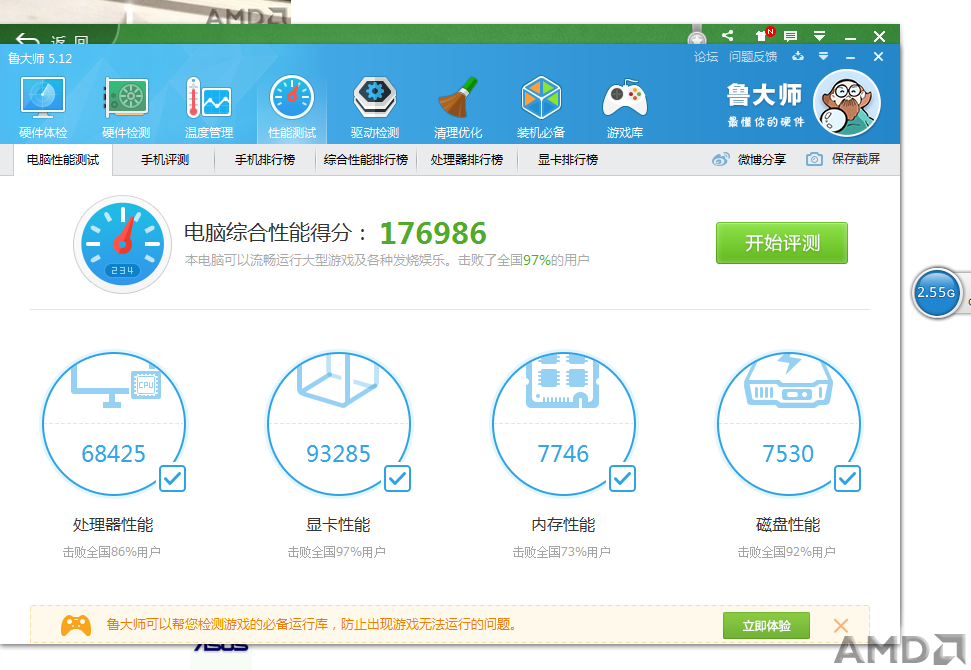
Task: Switch to the 显卡排行榜 tab
Action: coord(567,160)
